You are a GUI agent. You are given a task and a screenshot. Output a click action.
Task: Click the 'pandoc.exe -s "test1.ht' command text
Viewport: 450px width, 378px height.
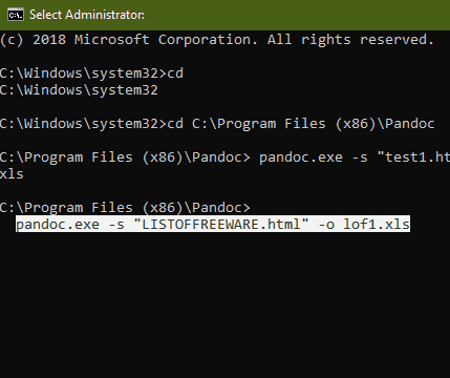point(354,157)
